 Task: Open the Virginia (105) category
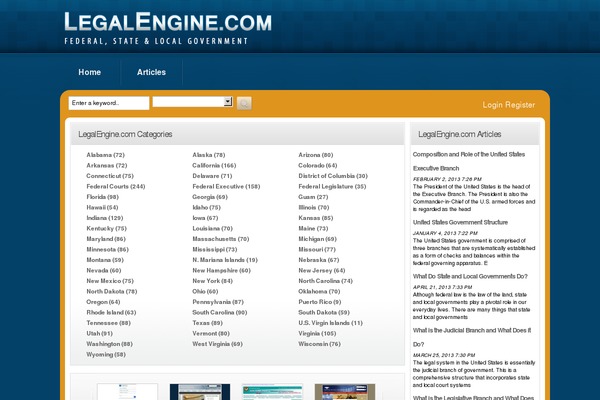tap(317, 333)
